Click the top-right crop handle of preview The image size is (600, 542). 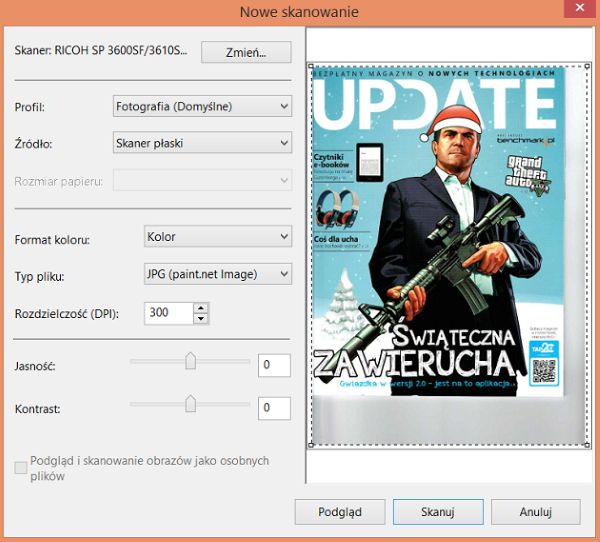(587, 66)
